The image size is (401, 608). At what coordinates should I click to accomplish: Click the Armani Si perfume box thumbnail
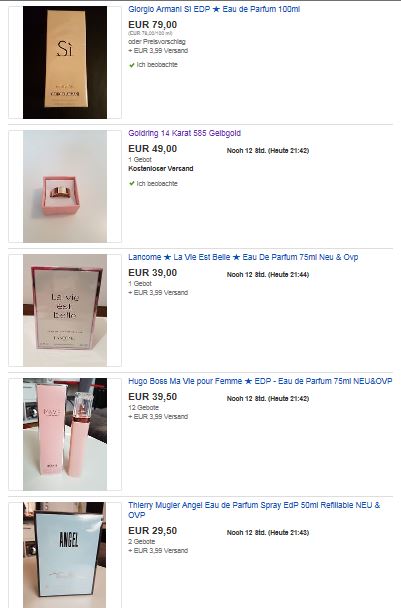coord(65,62)
